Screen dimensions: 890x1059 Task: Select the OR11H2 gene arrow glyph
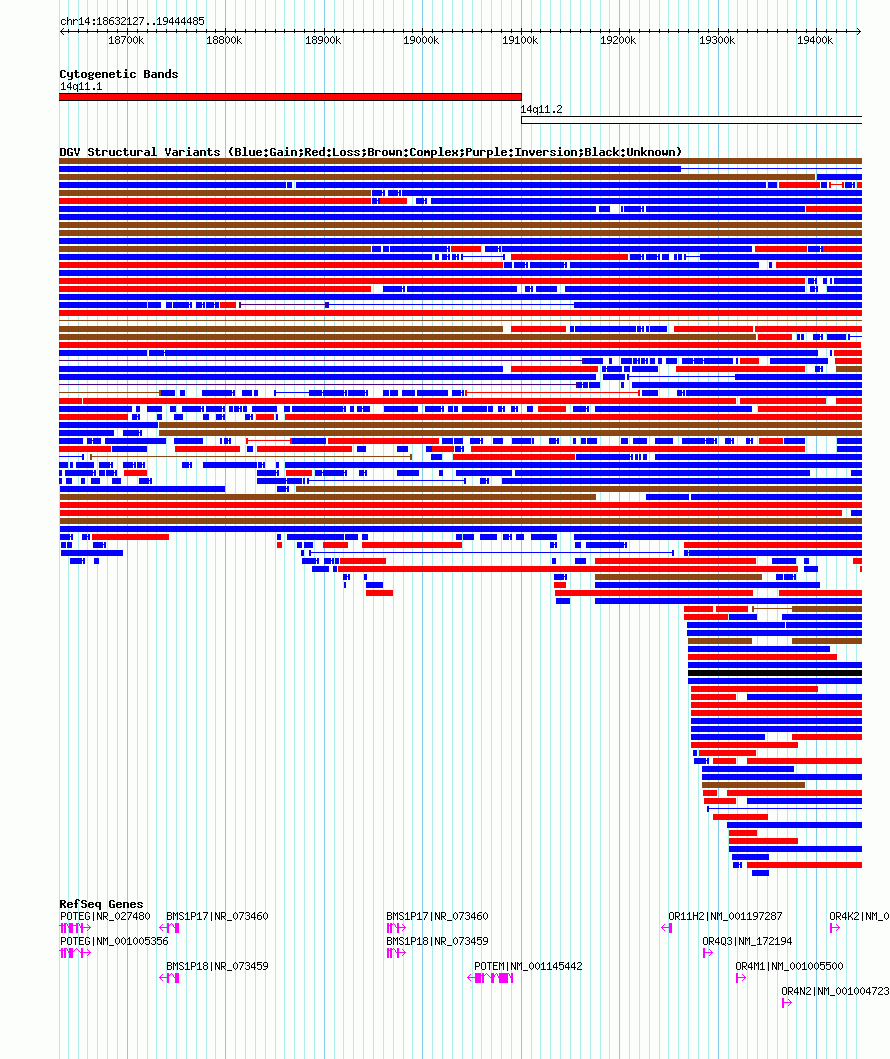(x=666, y=928)
